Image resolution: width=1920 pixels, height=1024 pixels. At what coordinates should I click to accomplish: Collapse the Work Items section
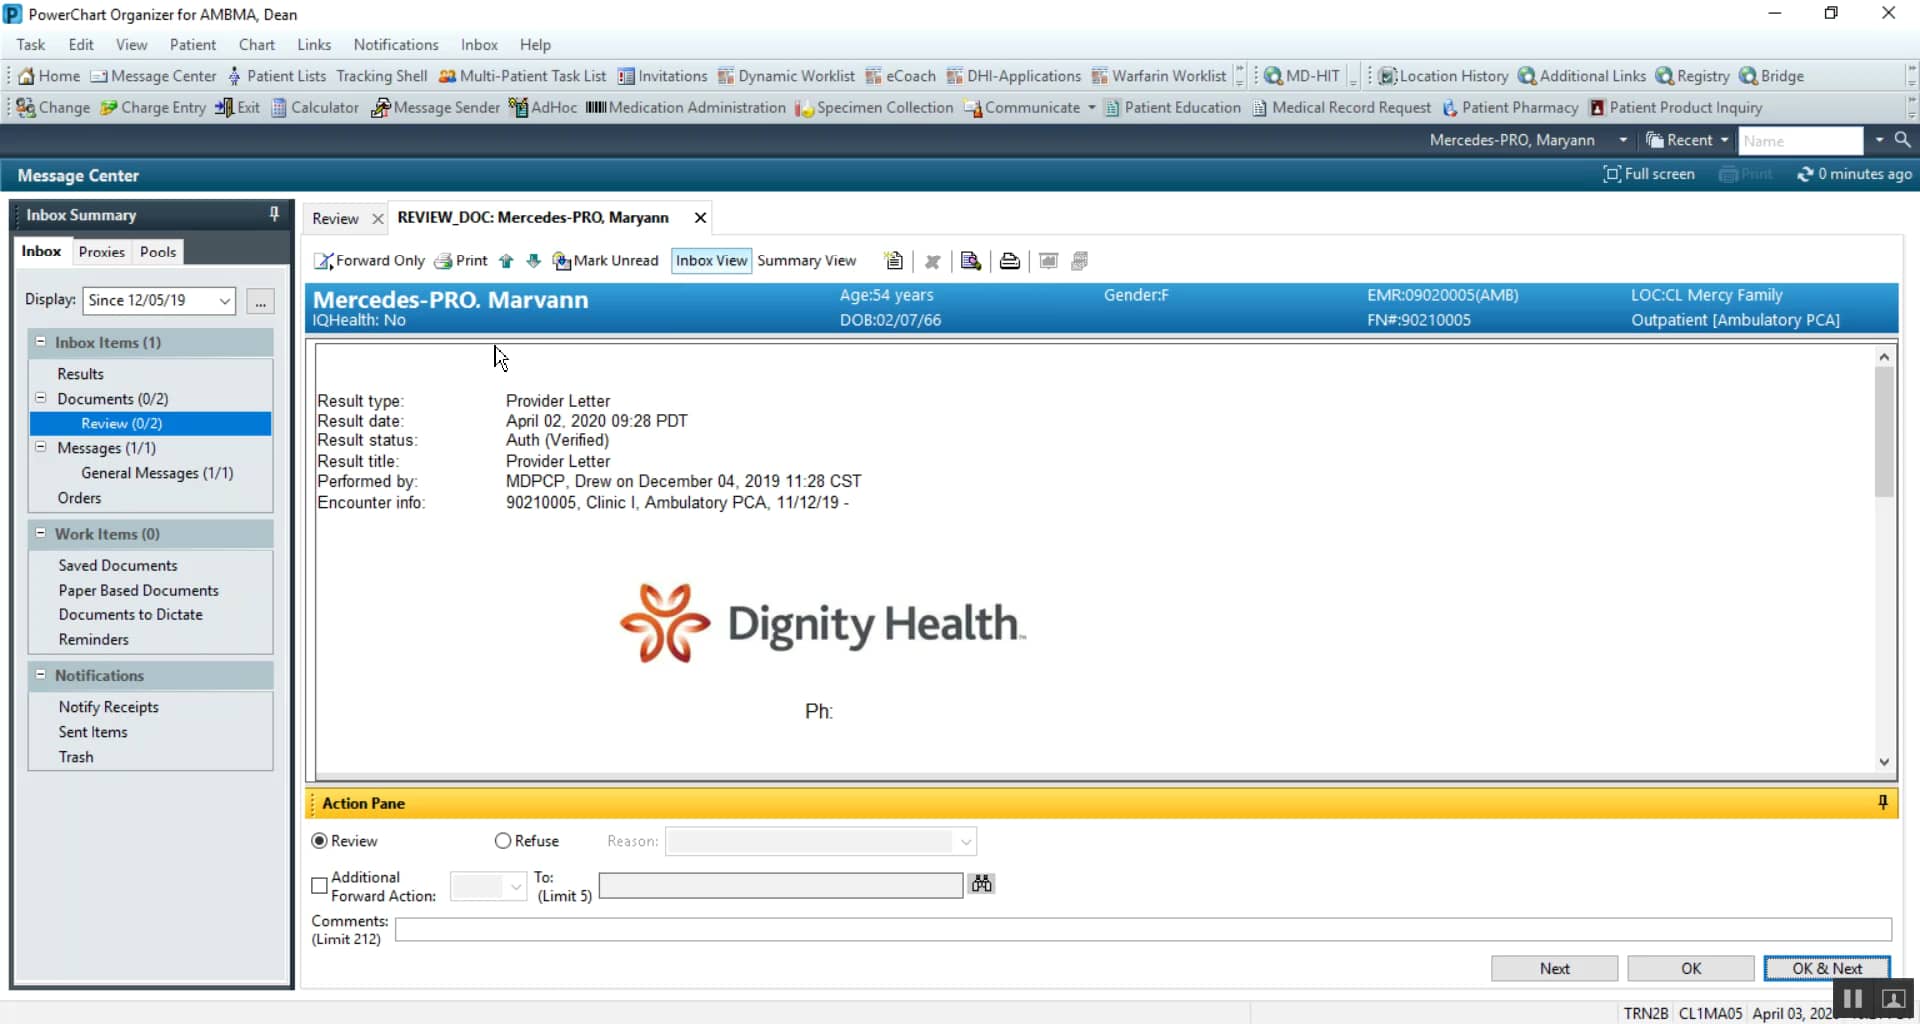click(x=40, y=533)
